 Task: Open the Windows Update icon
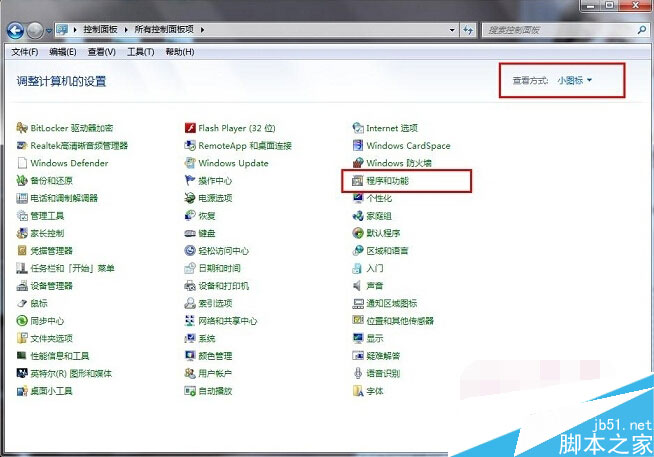[x=190, y=163]
